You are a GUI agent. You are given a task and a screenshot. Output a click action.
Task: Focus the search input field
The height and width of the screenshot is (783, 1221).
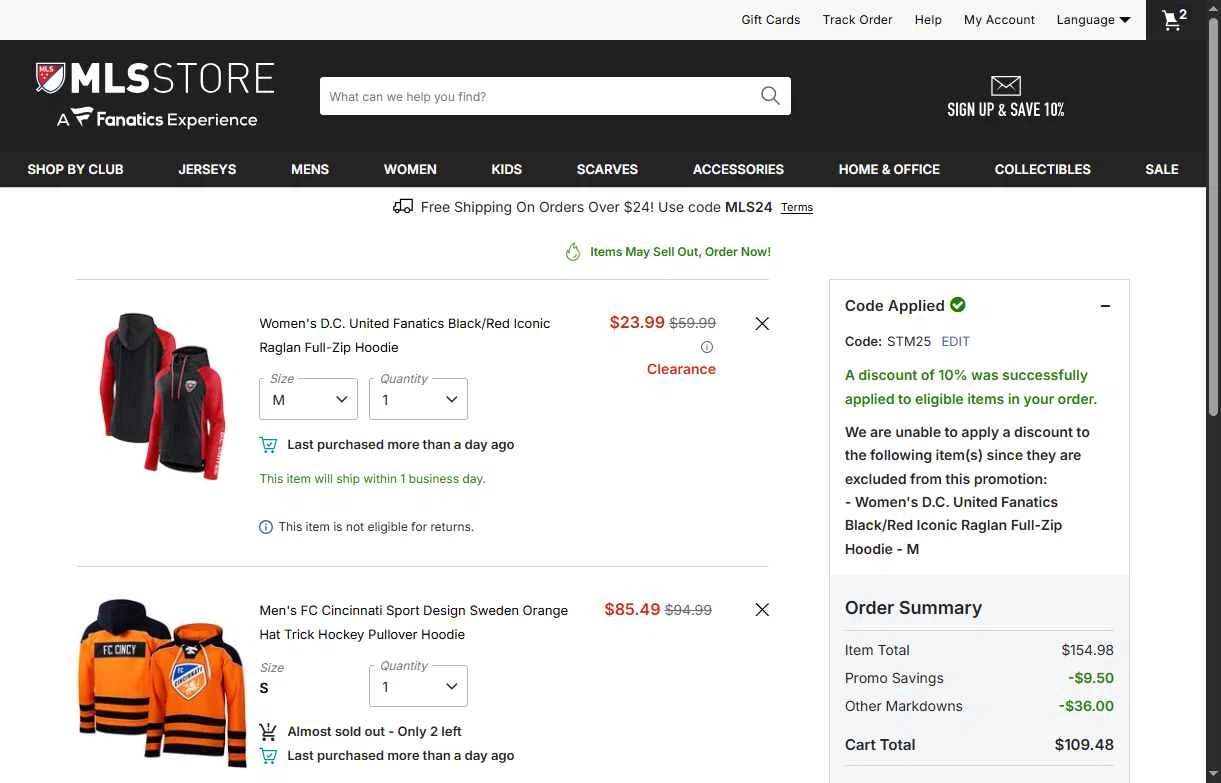click(540, 96)
